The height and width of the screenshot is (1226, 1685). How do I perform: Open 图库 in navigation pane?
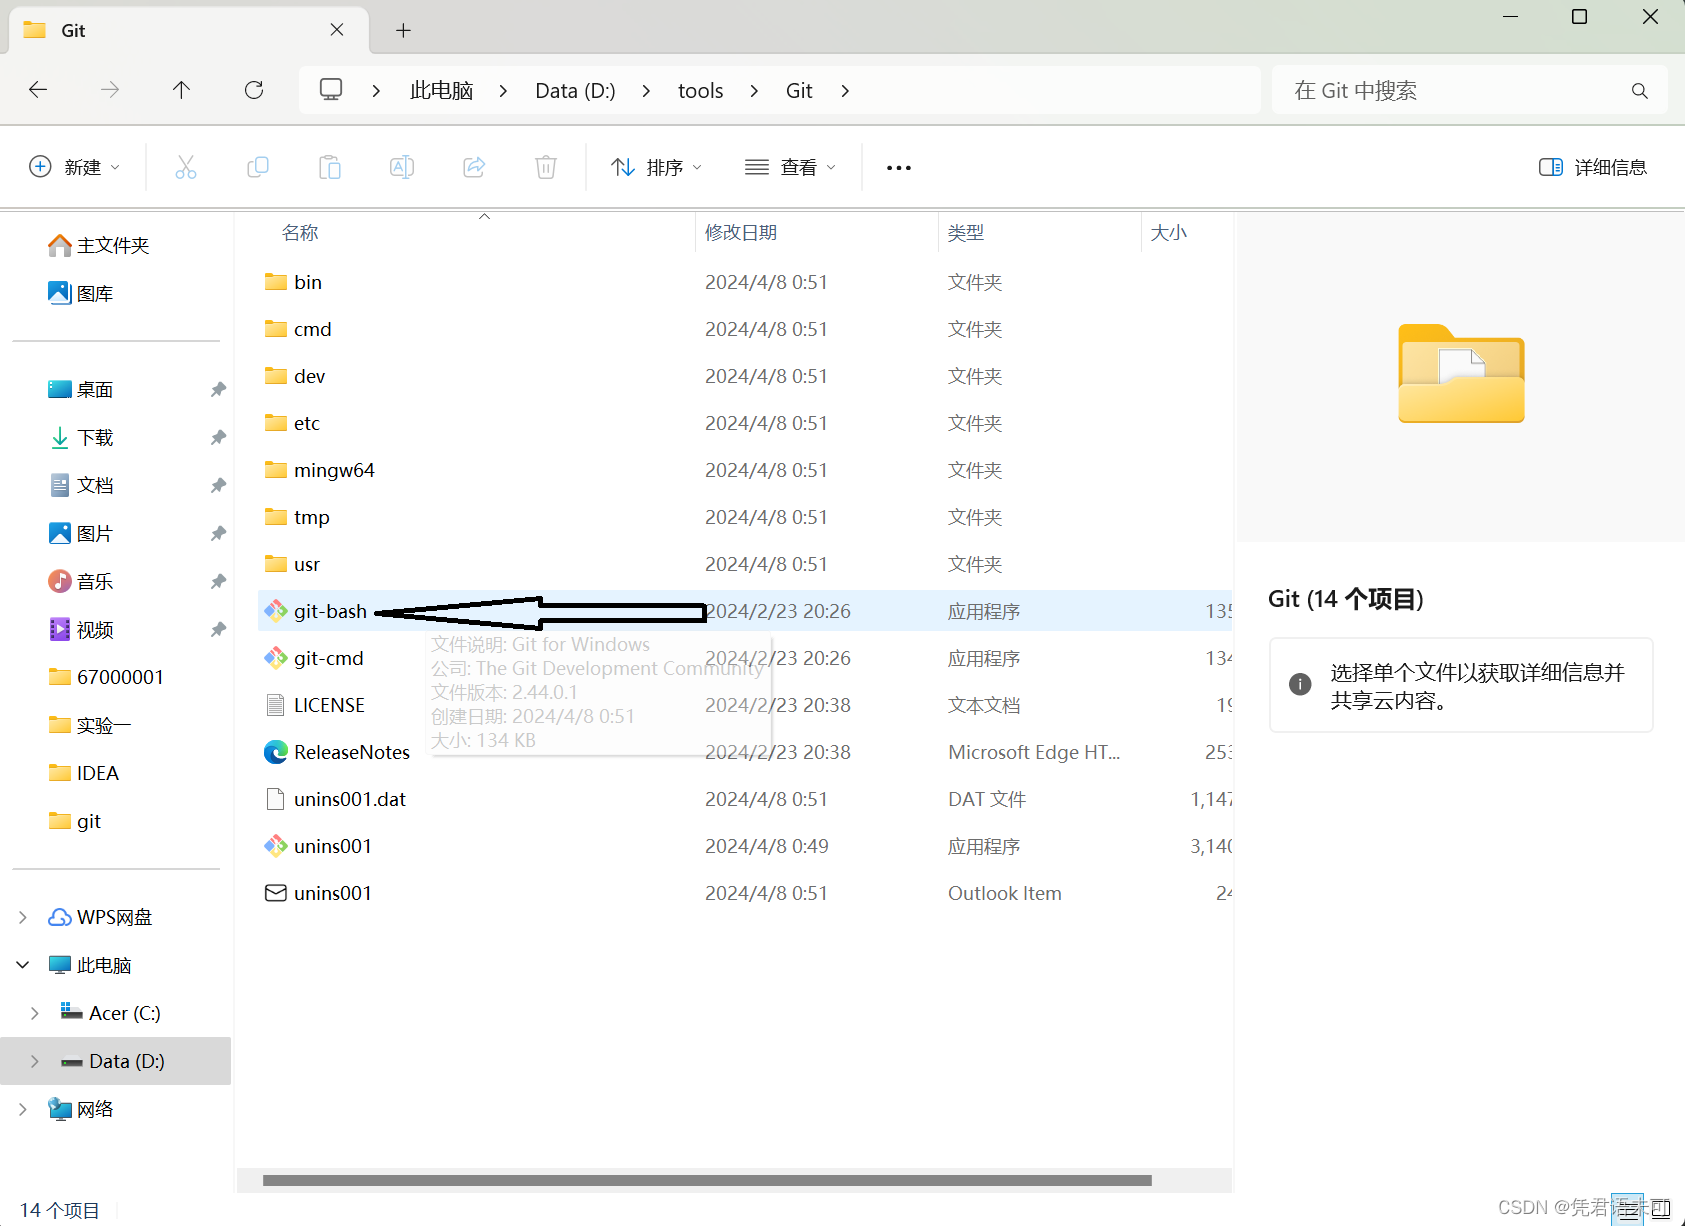[80, 293]
